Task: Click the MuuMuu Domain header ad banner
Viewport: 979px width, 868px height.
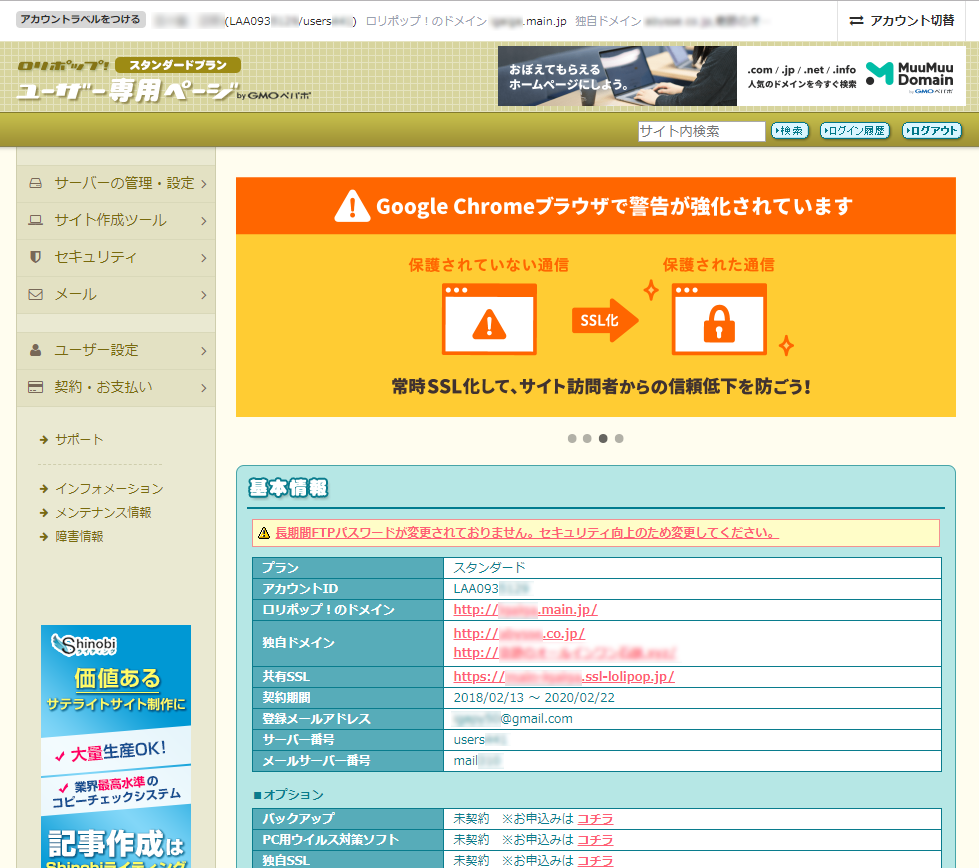Action: 732,76
